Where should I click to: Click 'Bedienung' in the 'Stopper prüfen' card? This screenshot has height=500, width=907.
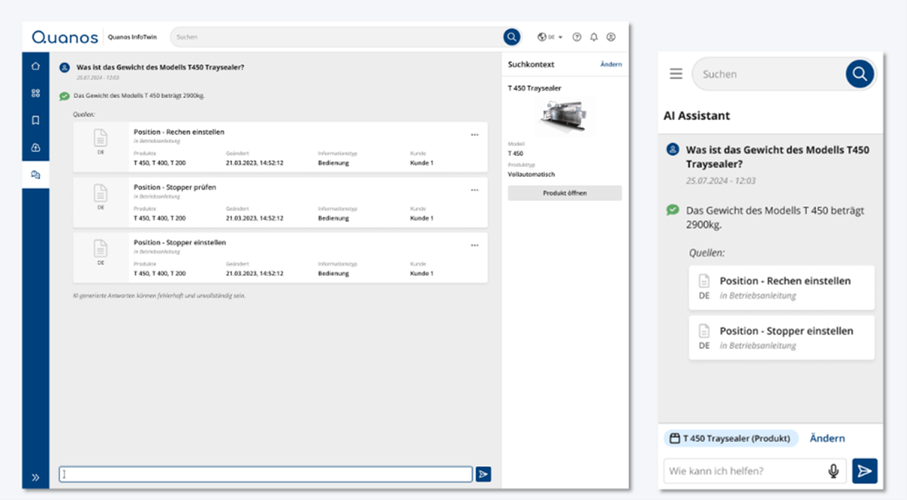pos(333,218)
